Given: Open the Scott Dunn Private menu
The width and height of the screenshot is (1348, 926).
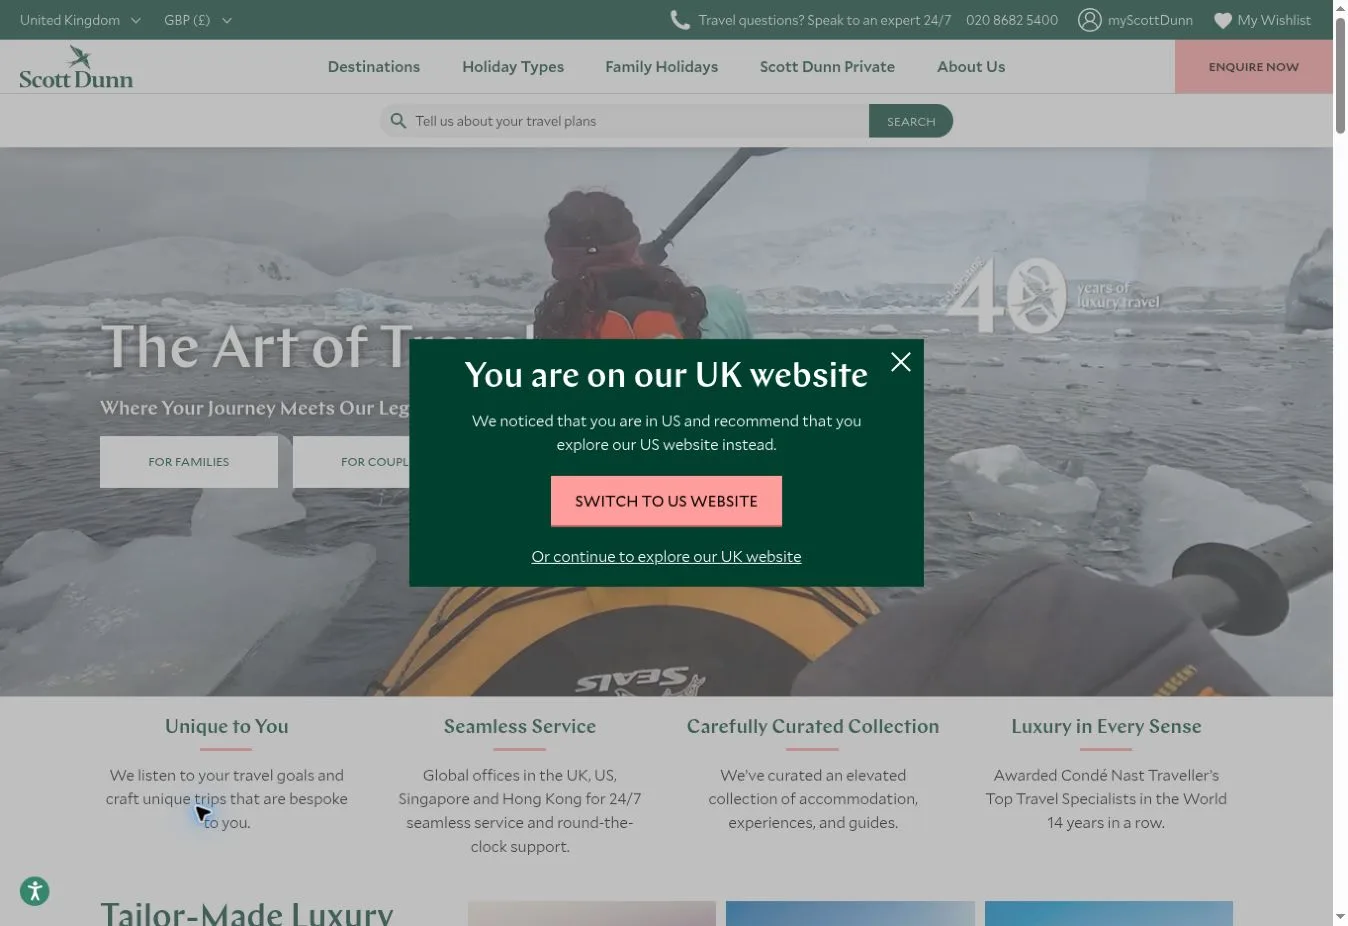Looking at the screenshot, I should tap(827, 67).
